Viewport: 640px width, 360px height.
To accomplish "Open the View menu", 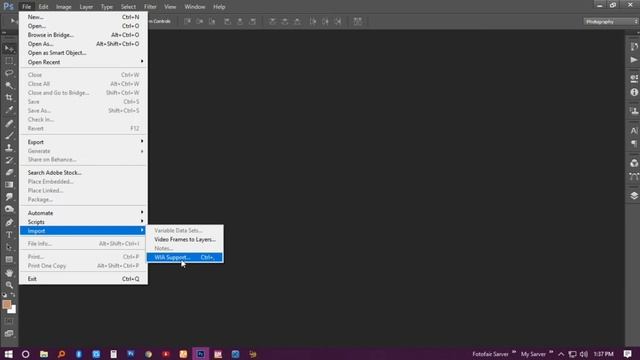I will (x=170, y=7).
